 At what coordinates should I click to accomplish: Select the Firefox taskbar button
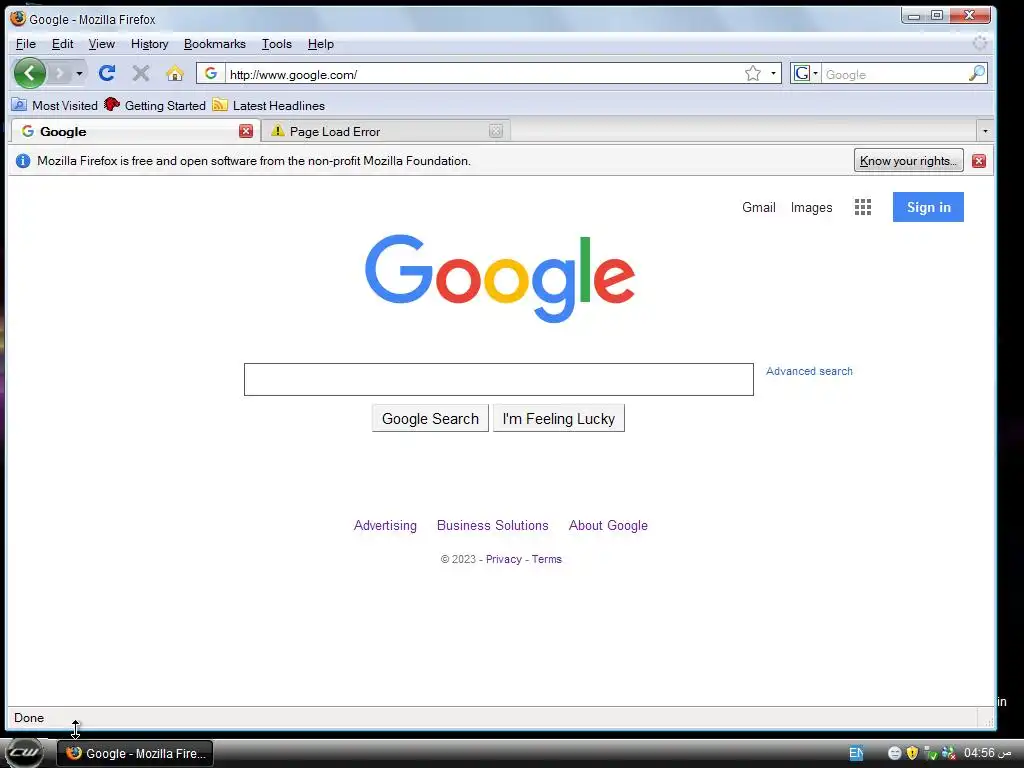tap(135, 753)
